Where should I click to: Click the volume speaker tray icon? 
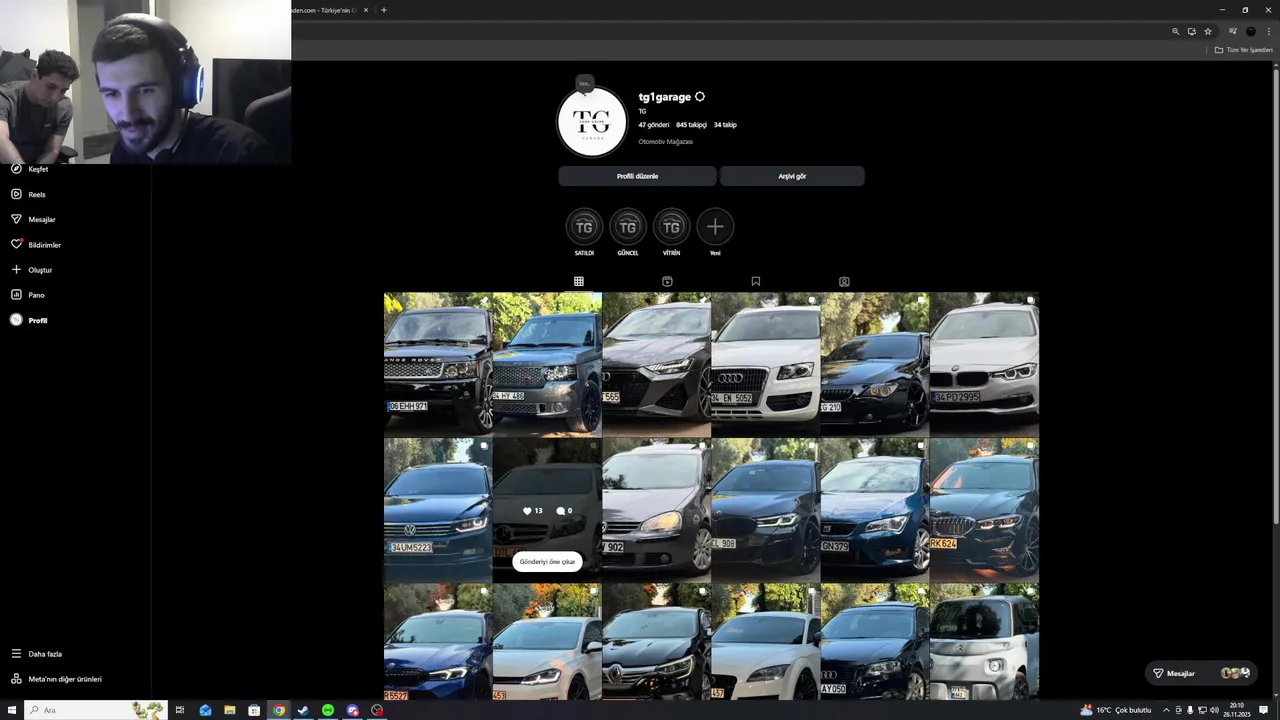pos(1214,710)
